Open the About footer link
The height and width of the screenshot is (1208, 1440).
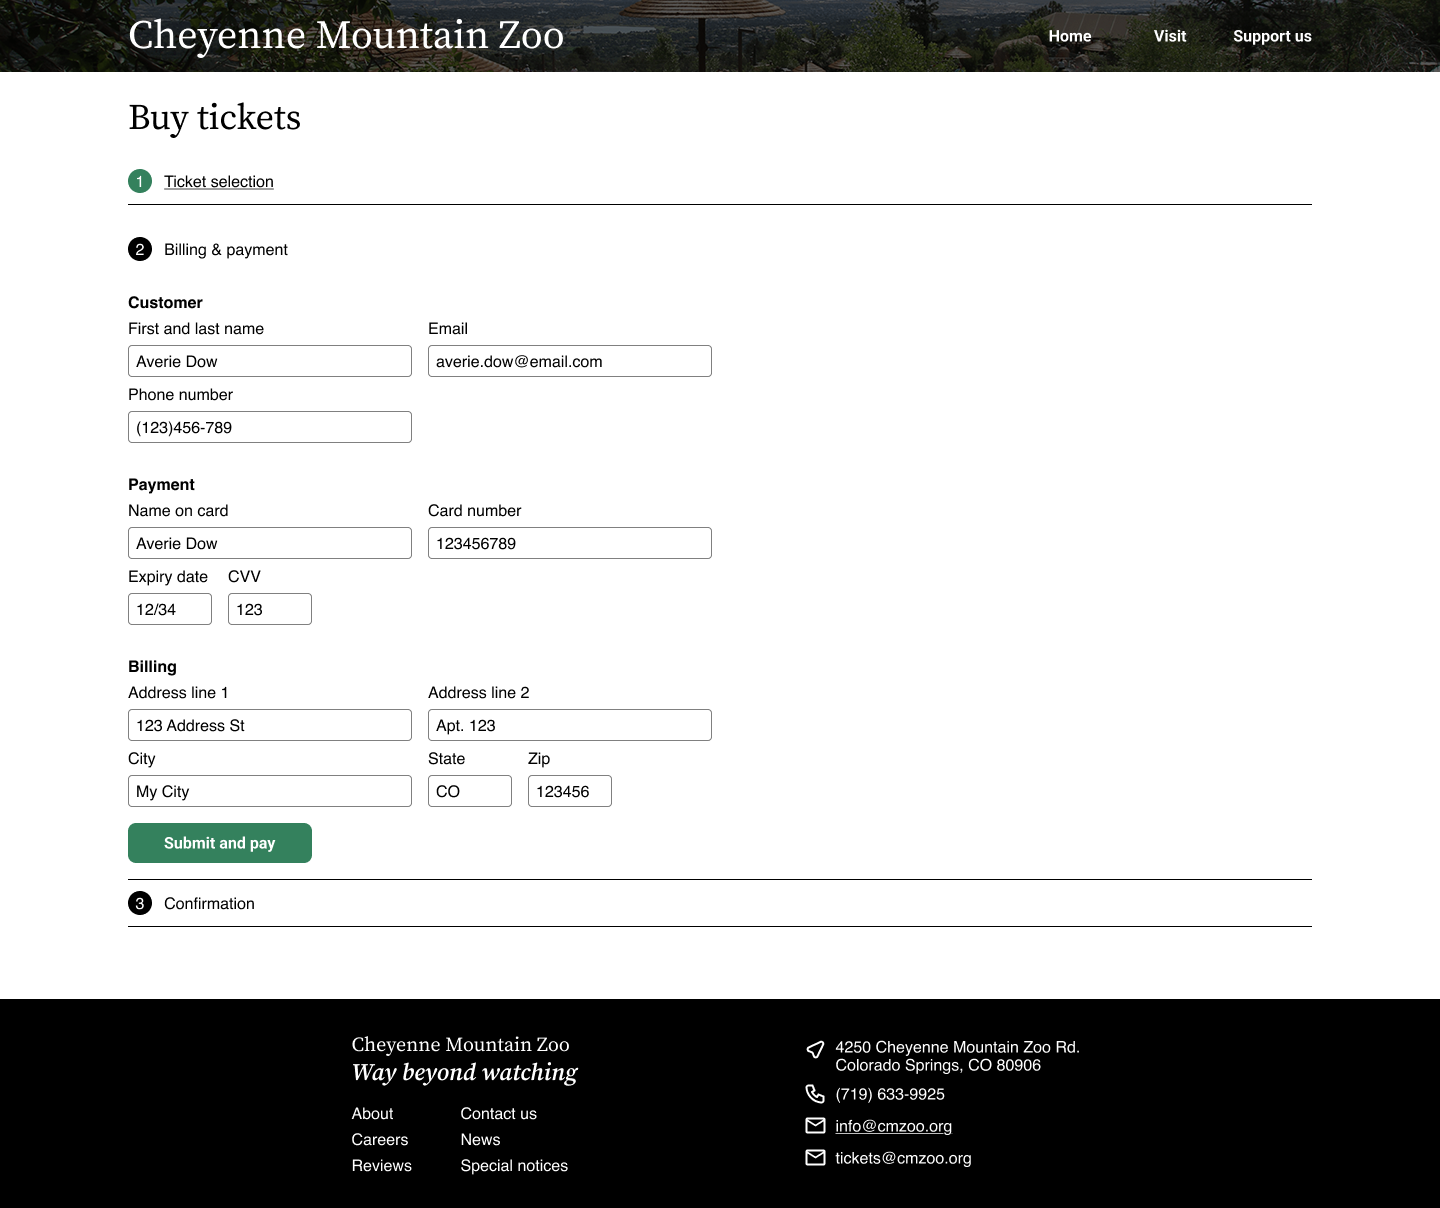click(372, 1113)
